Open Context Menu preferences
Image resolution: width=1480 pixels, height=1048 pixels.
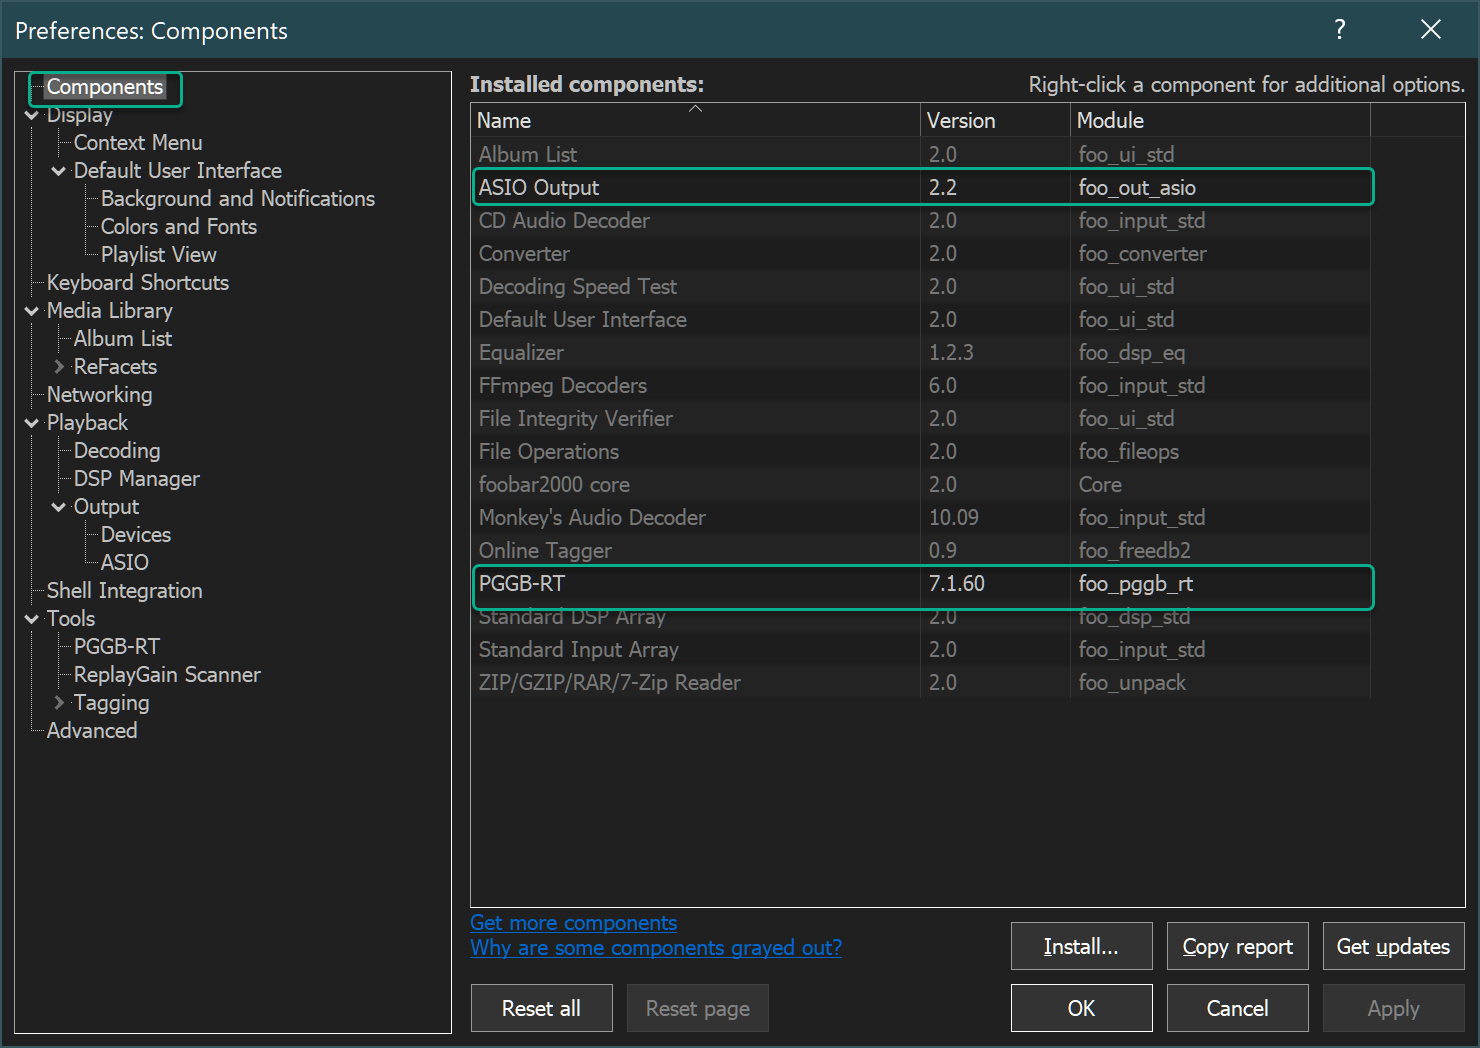pos(138,143)
